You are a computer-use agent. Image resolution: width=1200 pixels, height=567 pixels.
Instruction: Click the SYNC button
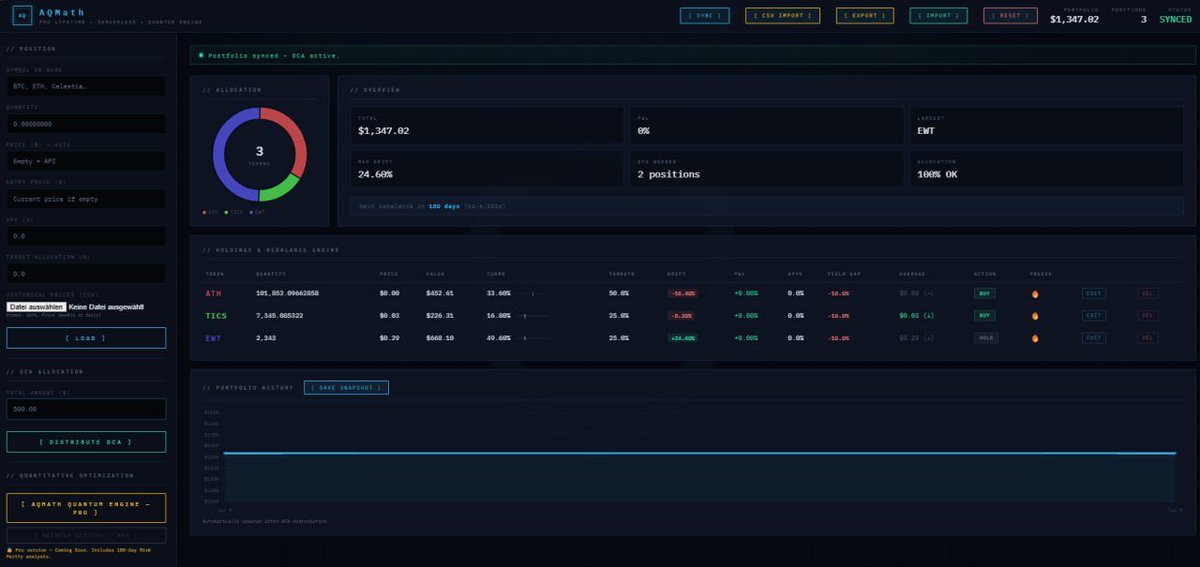(x=704, y=16)
